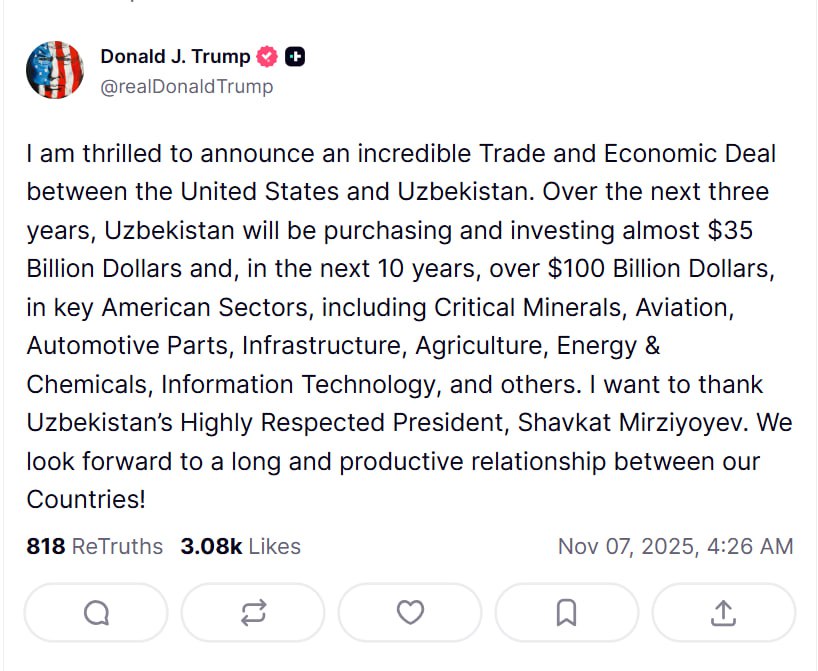
Task: Click the black plus badge beside name
Action: pos(295,57)
